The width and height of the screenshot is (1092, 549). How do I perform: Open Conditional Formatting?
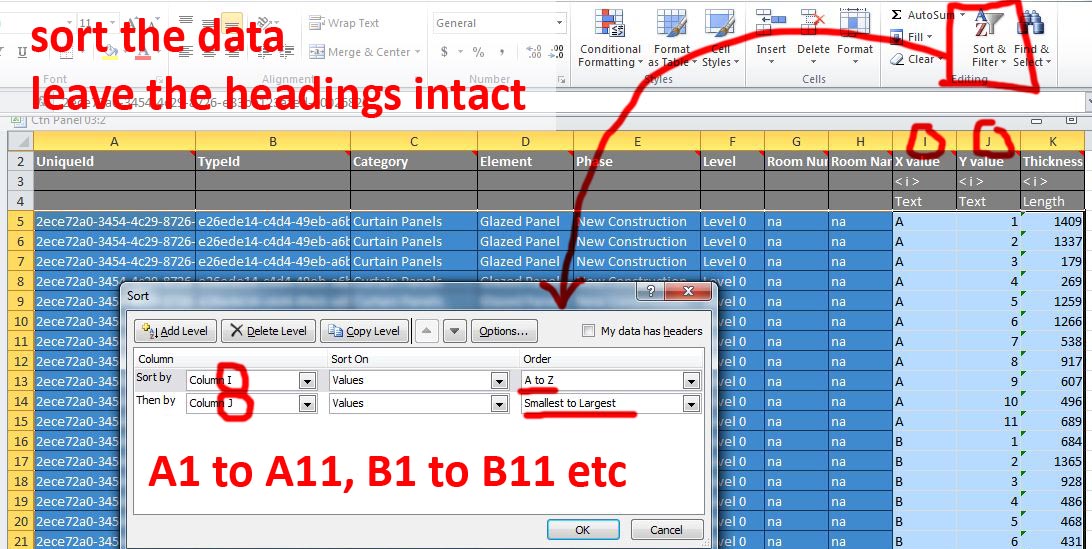coord(610,38)
